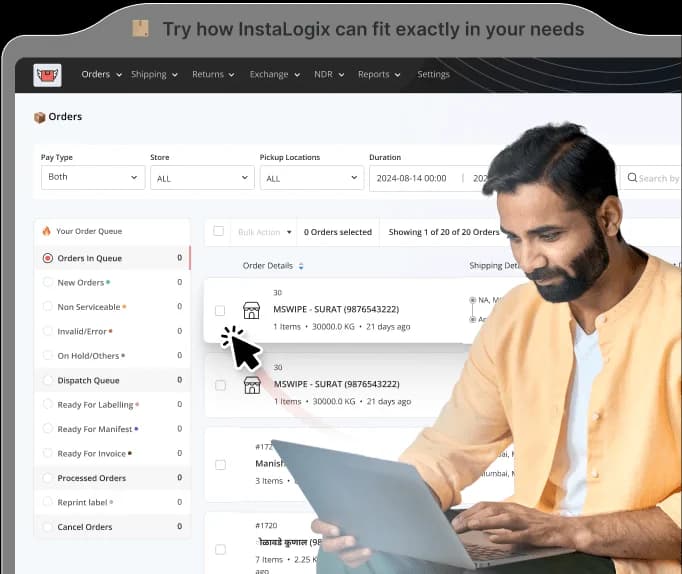682x574 pixels.
Task: Click order number #1720
Action: [x=266, y=525]
